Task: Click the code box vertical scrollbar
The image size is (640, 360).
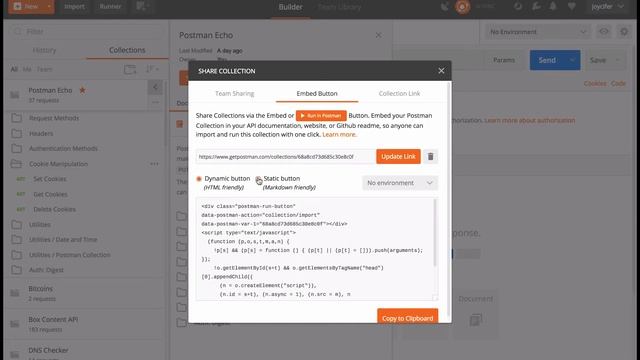Action: click(x=435, y=233)
